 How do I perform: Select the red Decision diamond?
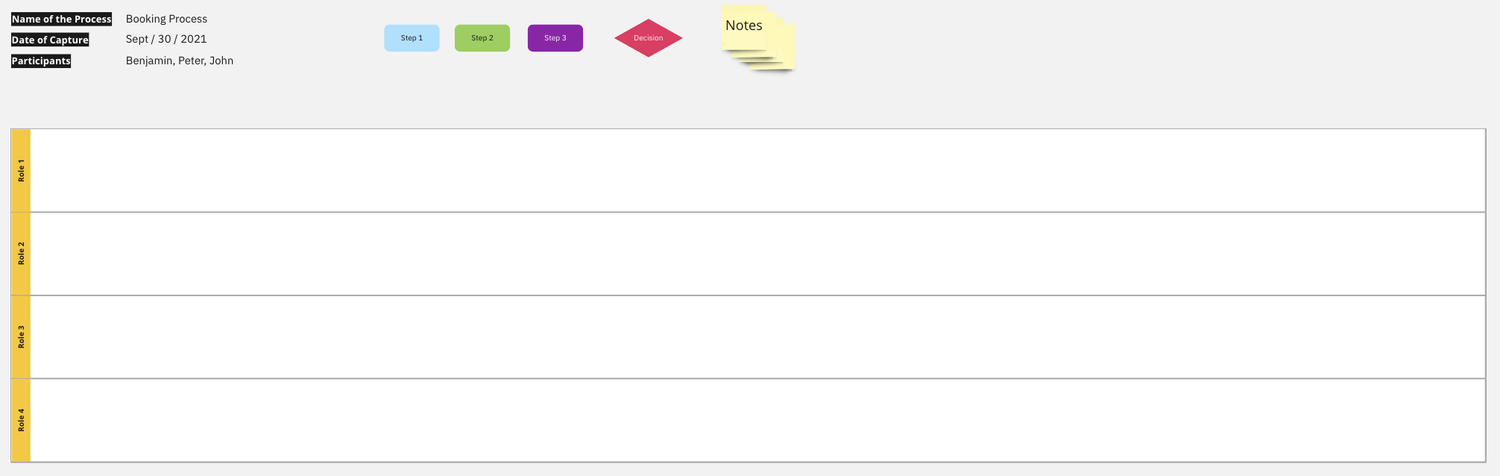coord(648,38)
